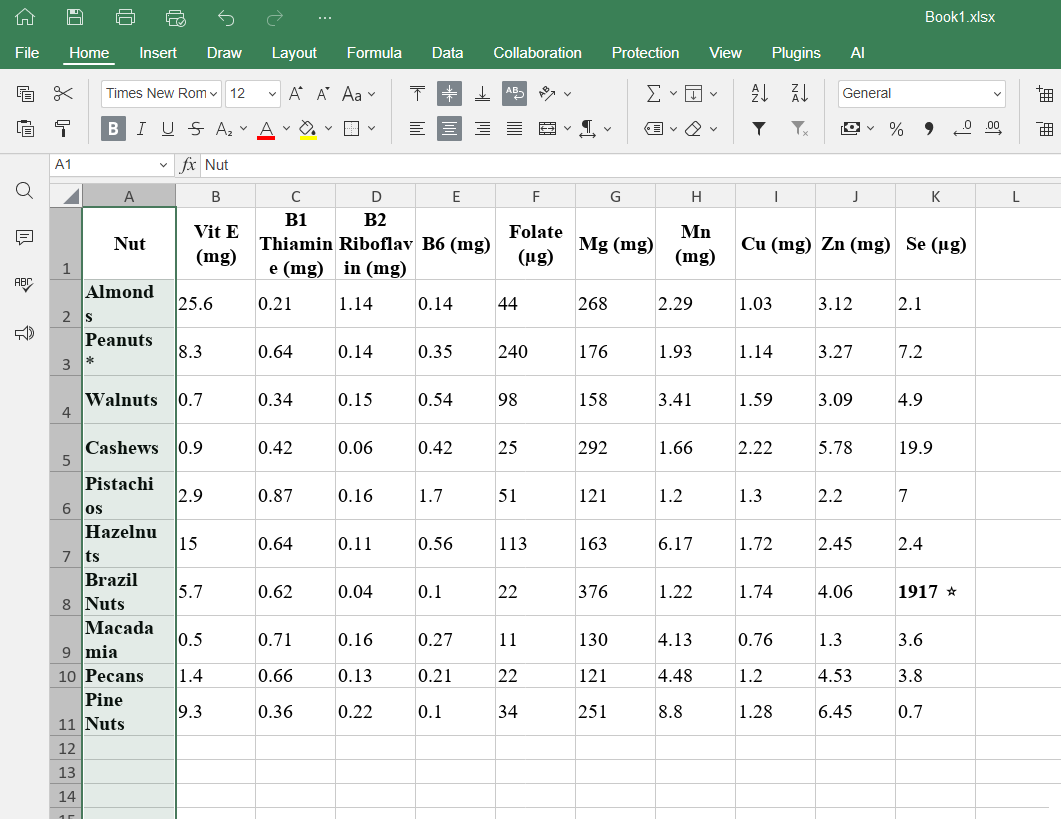This screenshot has height=819, width=1061.
Task: Toggle Bold formatting button
Action: 113,129
